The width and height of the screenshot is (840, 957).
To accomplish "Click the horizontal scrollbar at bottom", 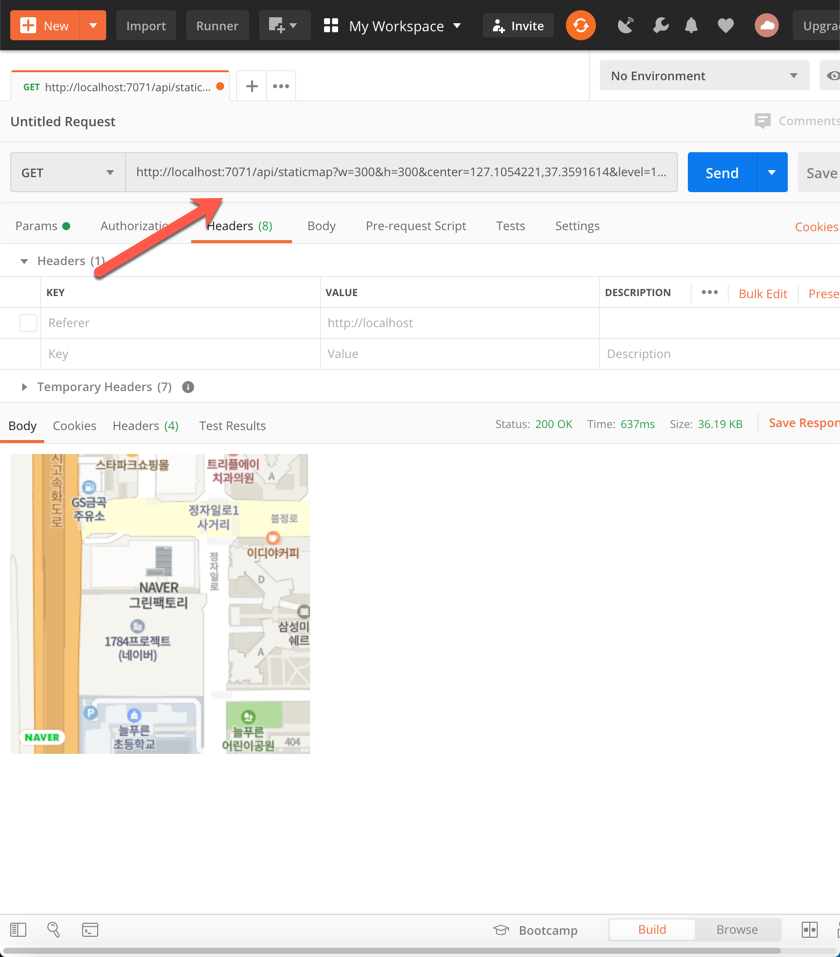I will [x=392, y=951].
